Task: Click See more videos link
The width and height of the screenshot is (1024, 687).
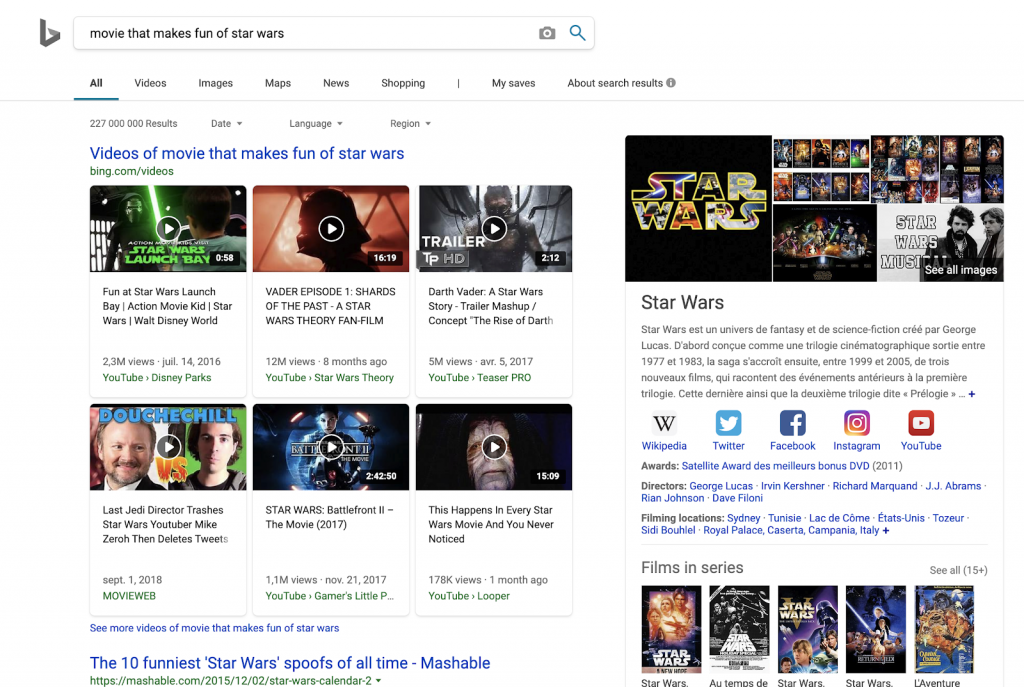Action: pyautogui.click(x=214, y=628)
